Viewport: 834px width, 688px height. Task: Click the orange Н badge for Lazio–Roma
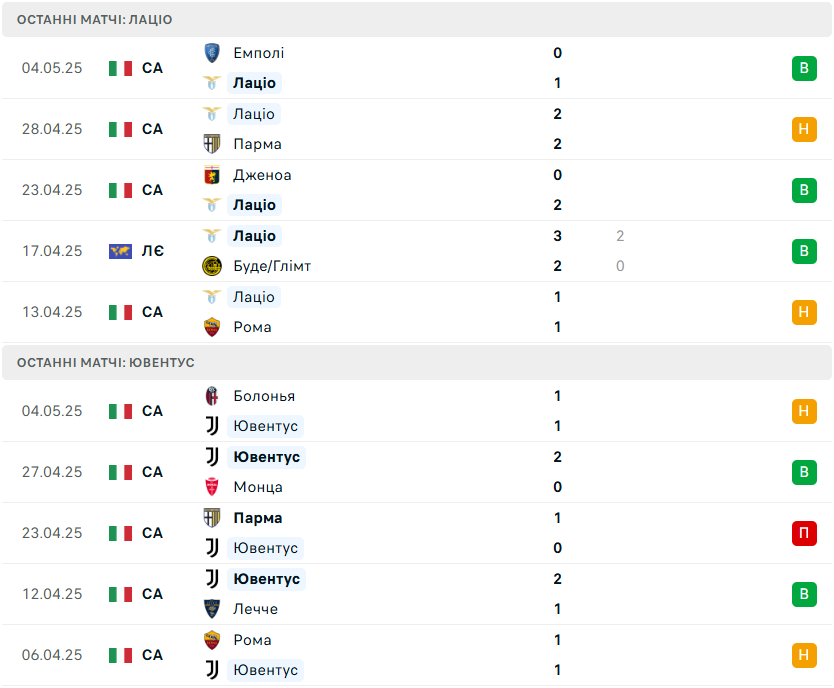[x=804, y=312]
